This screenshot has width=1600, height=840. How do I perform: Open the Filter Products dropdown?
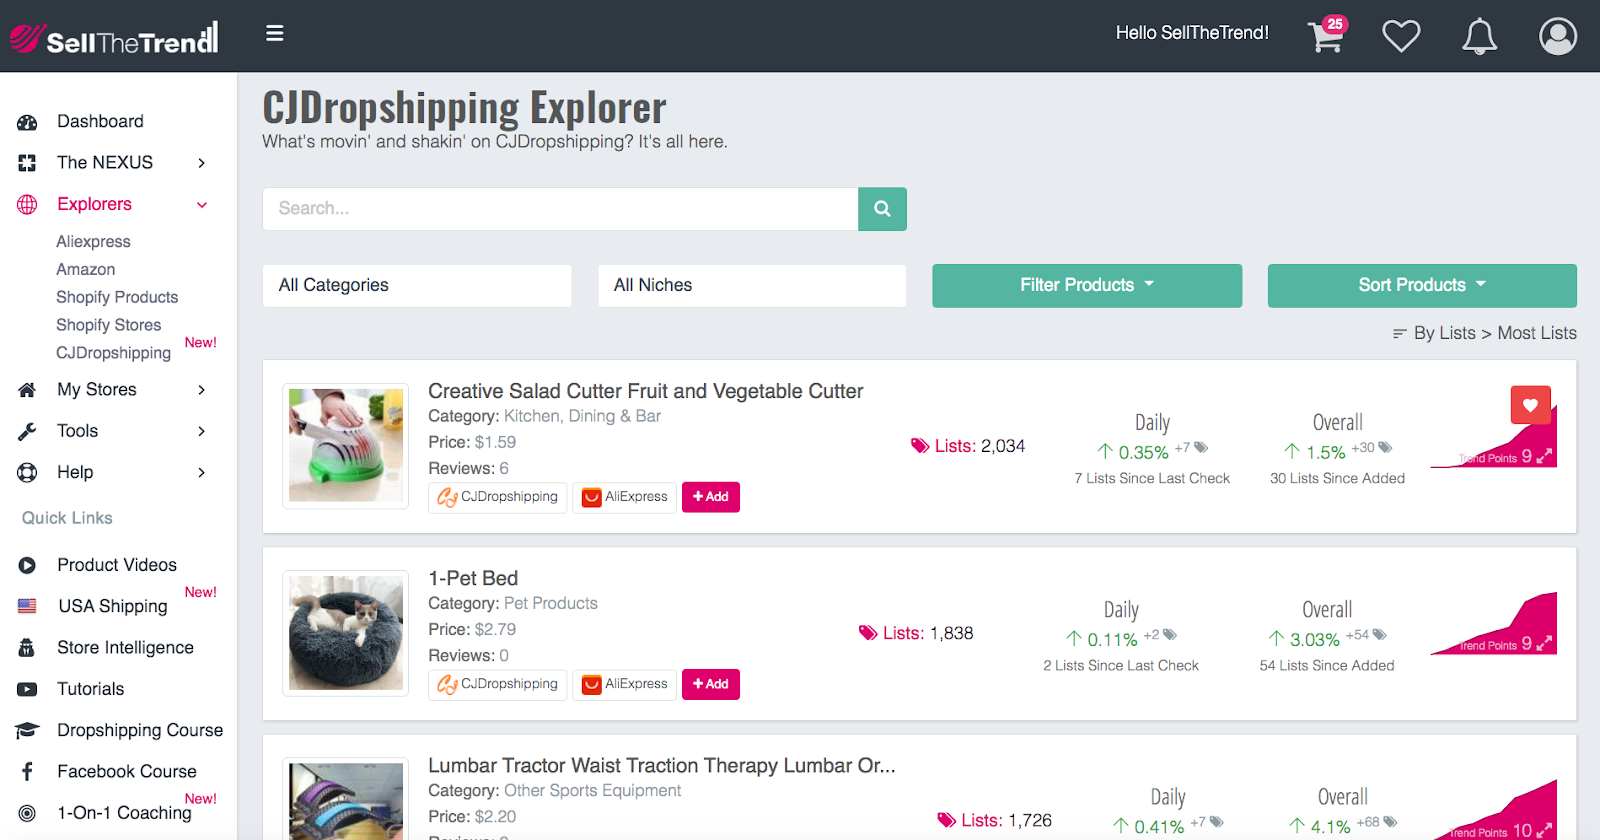point(1087,285)
